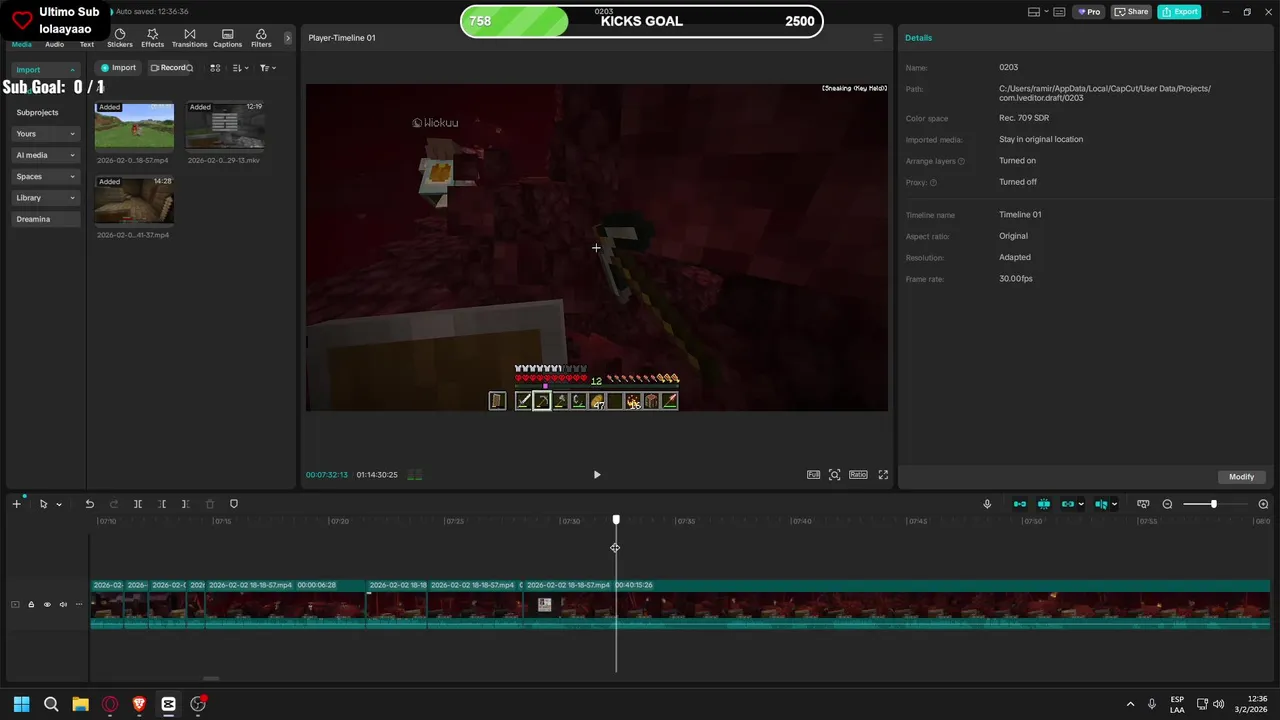1280x720 pixels.
Task: Open the Captions tab
Action: click(228, 38)
